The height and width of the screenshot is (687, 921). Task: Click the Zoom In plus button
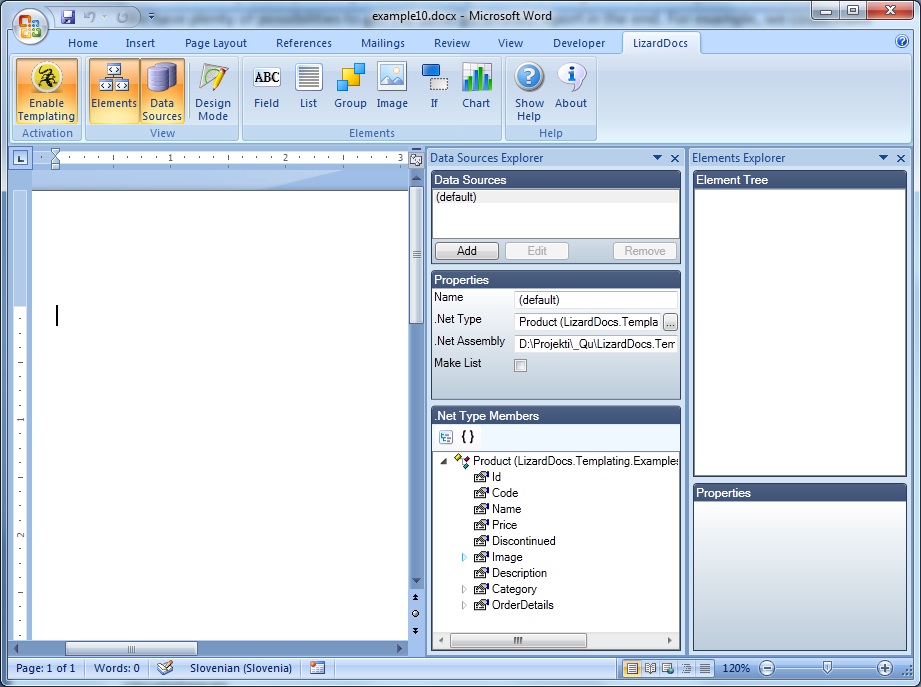pyautogui.click(x=885, y=668)
